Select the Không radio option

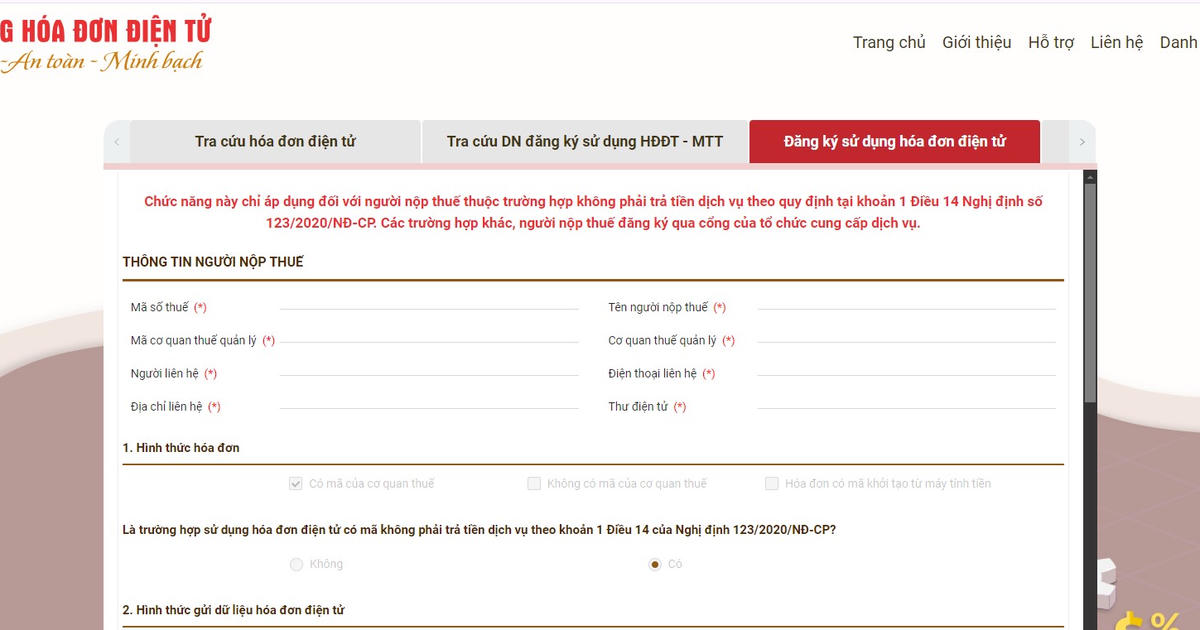tap(296, 564)
